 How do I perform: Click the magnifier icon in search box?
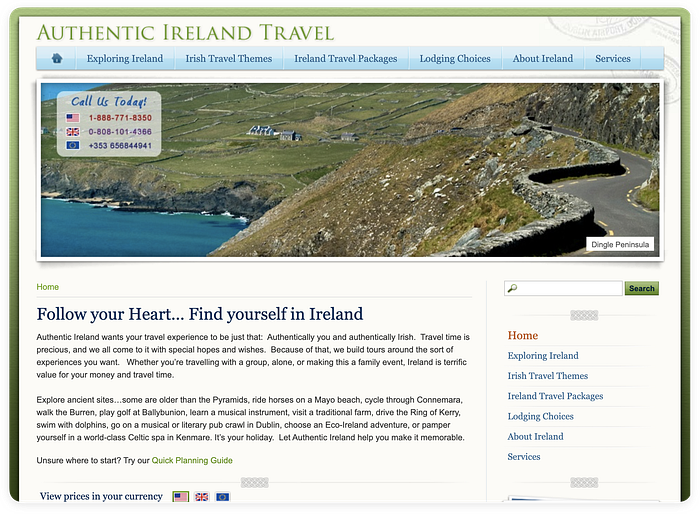513,289
